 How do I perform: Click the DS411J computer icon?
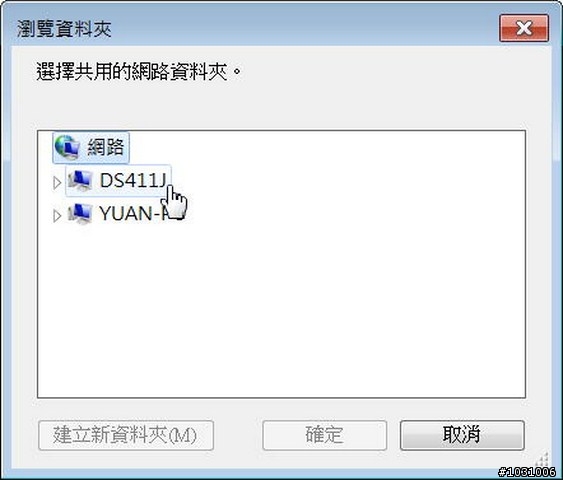tap(79, 180)
